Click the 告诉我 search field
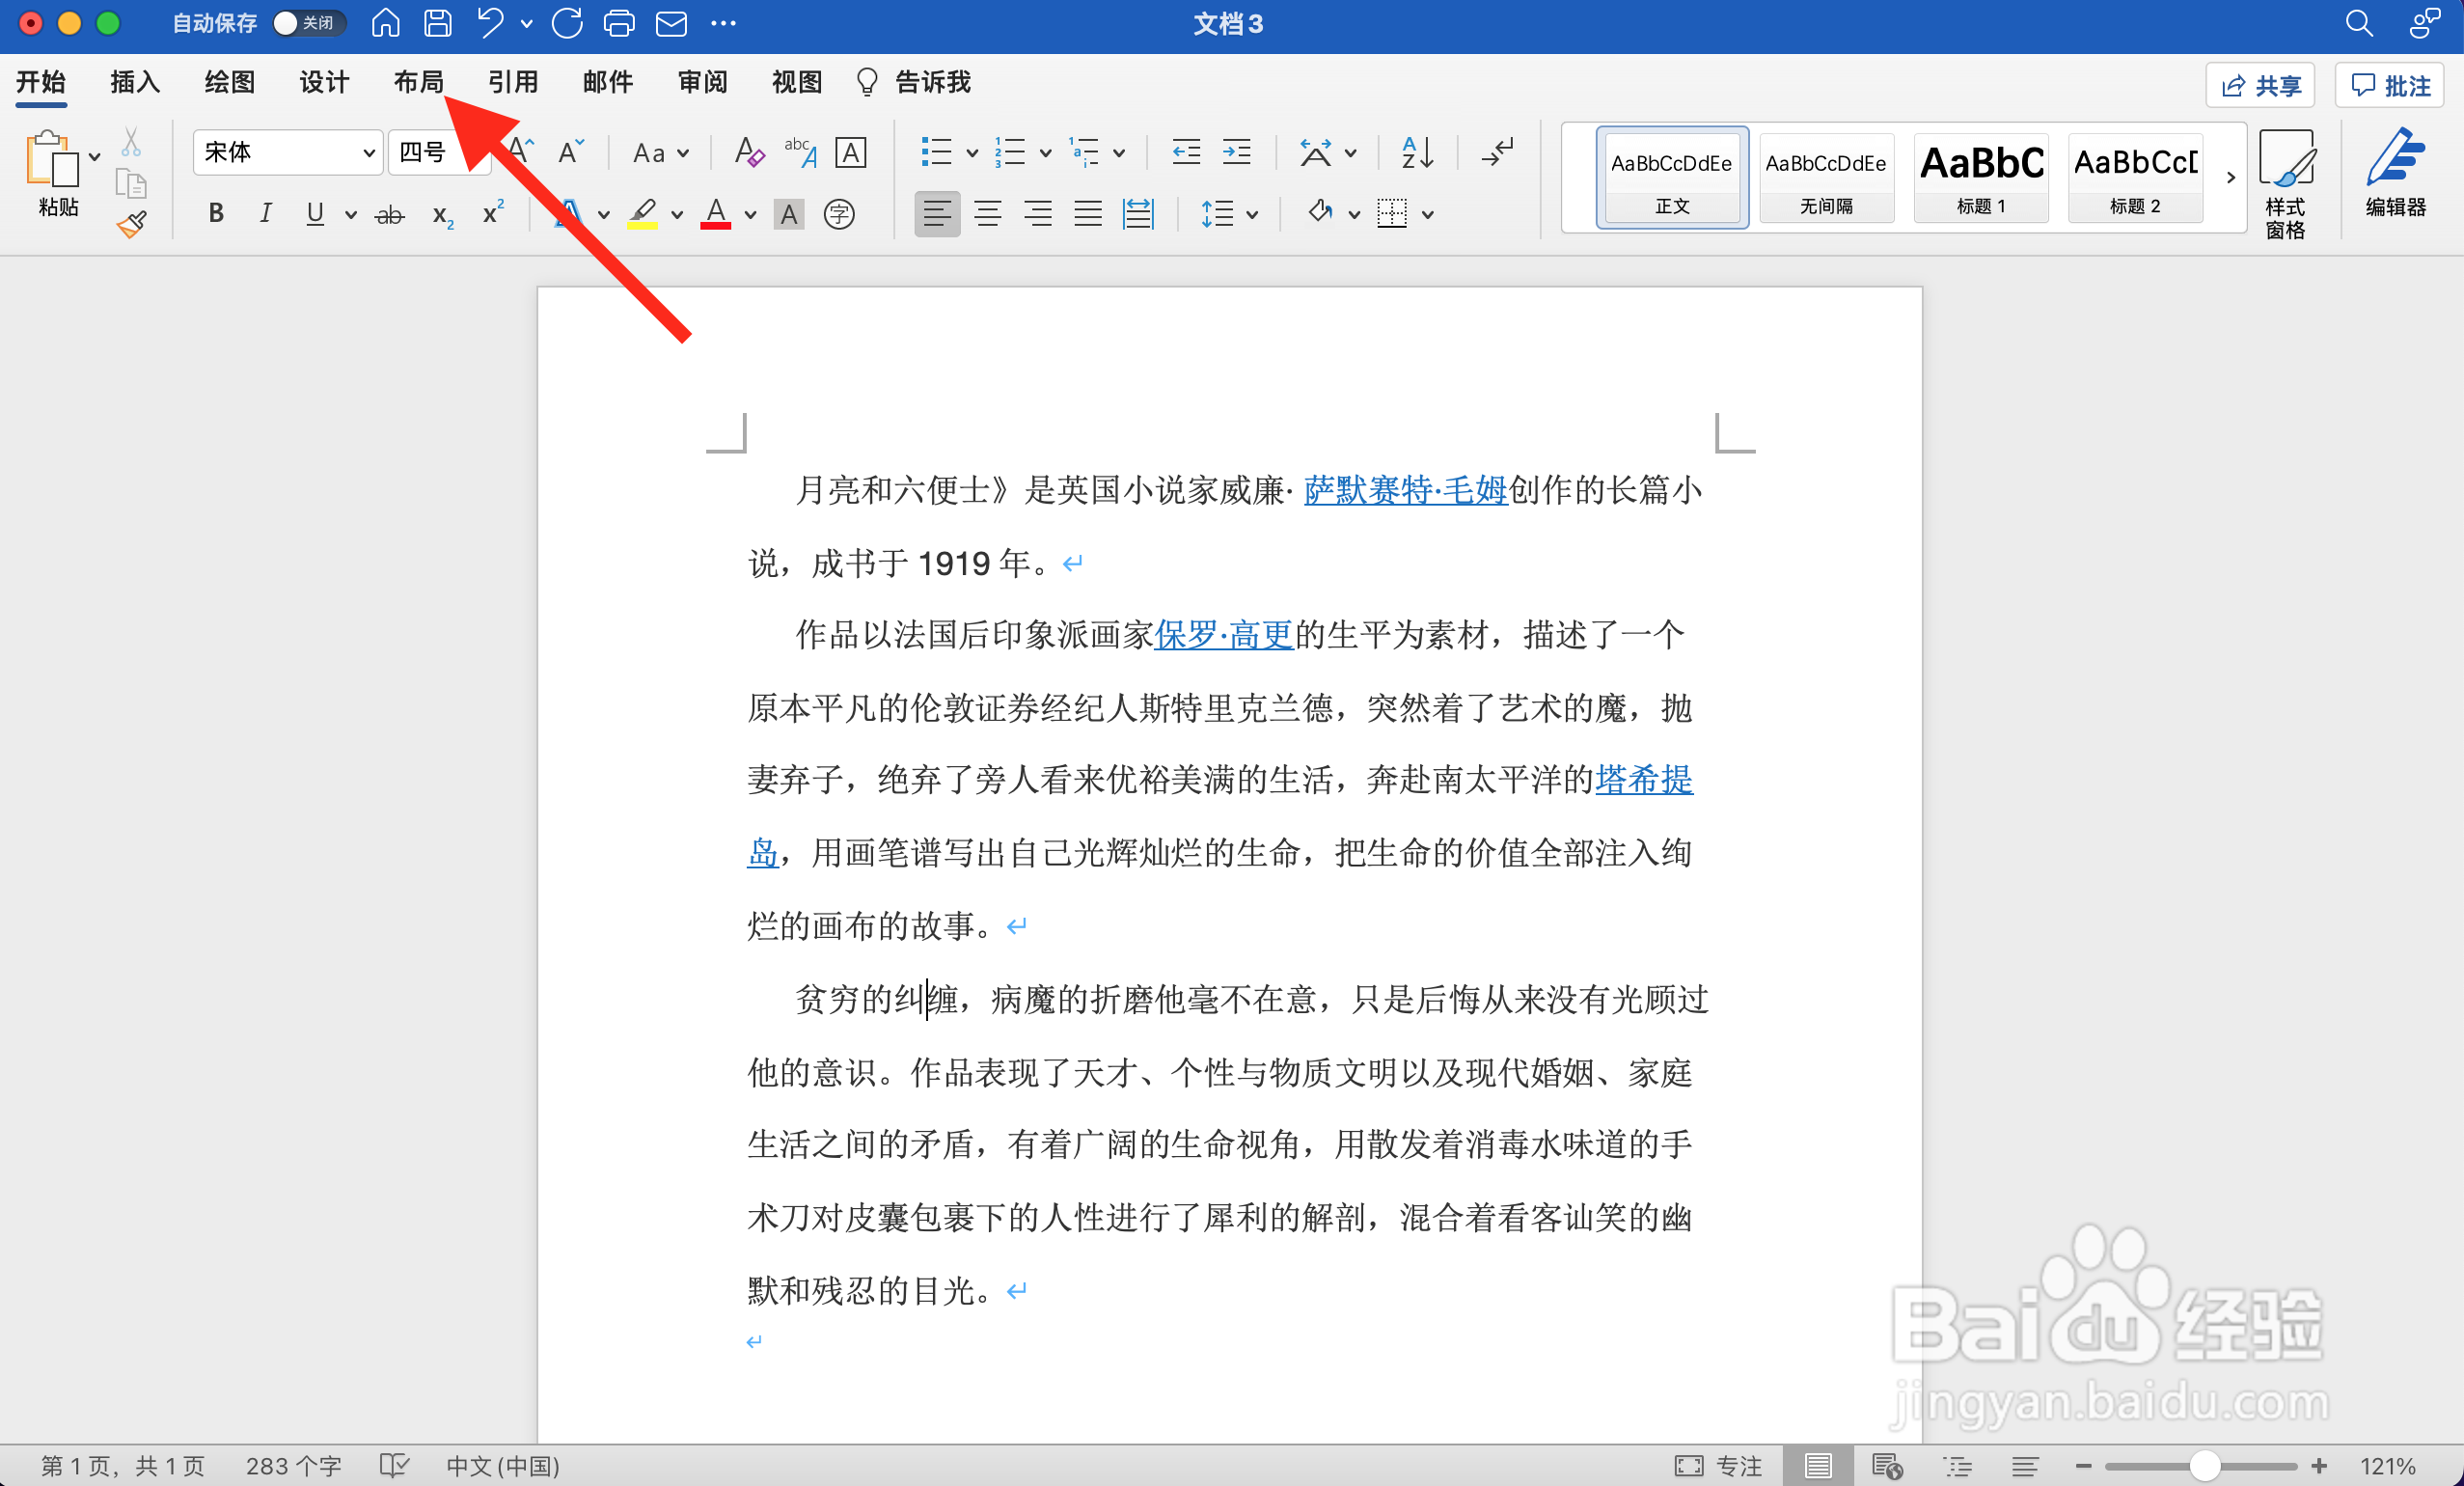Viewport: 2464px width, 1486px height. point(914,82)
